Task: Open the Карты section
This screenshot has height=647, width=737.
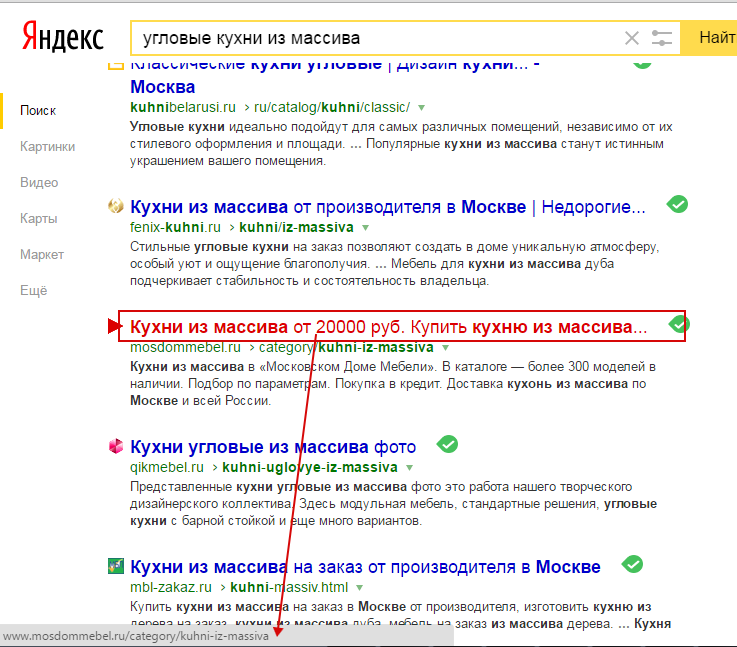Action: (37, 219)
